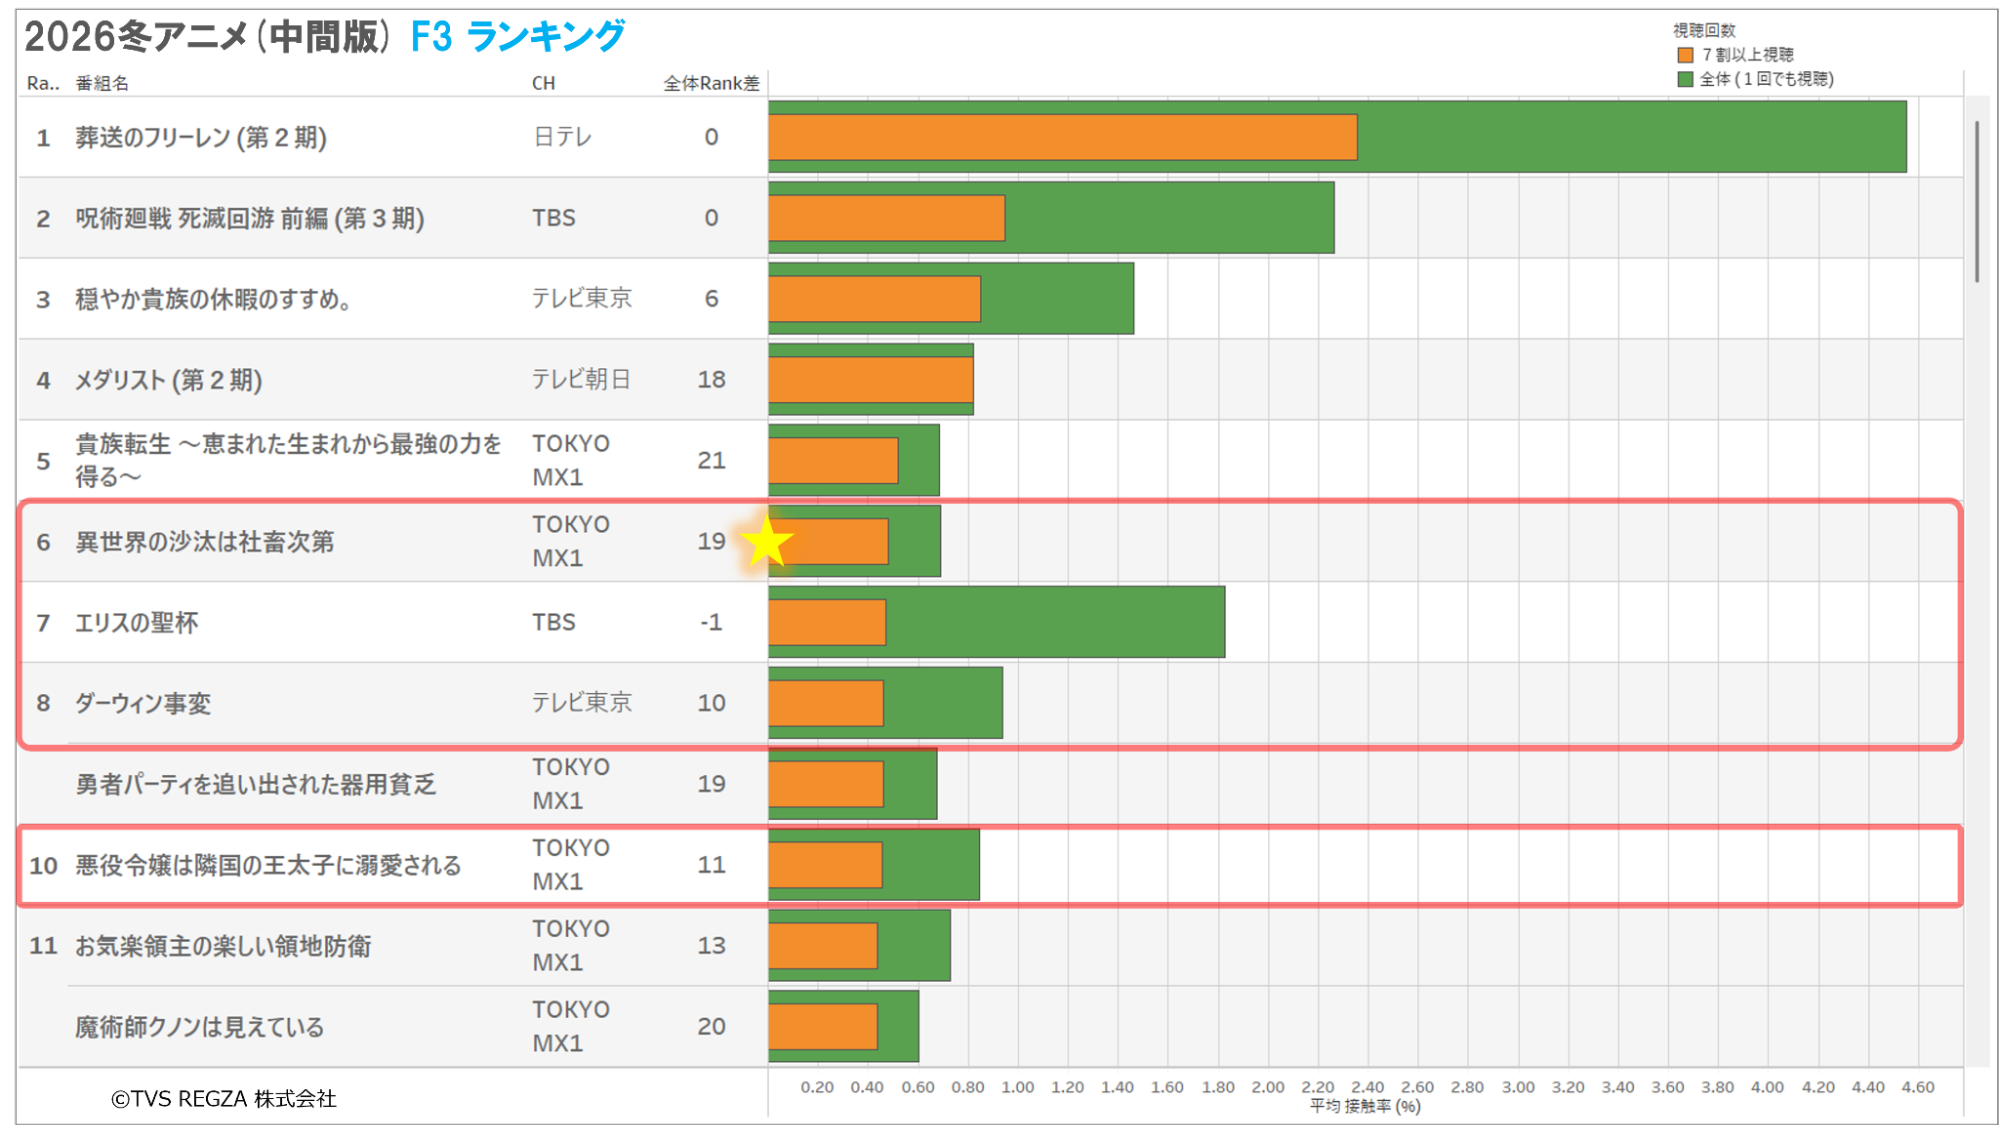Click rank difference value 21

(711, 460)
